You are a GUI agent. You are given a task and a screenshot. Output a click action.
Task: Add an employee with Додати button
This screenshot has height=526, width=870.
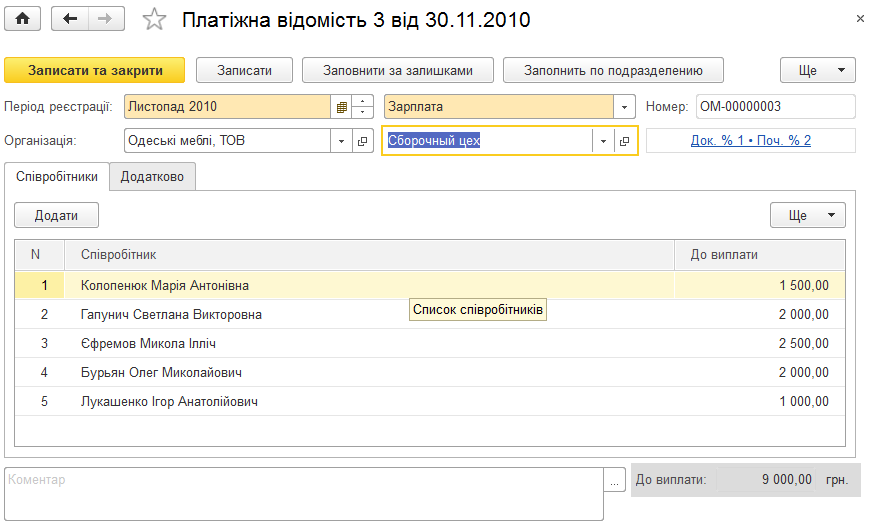click(x=57, y=215)
